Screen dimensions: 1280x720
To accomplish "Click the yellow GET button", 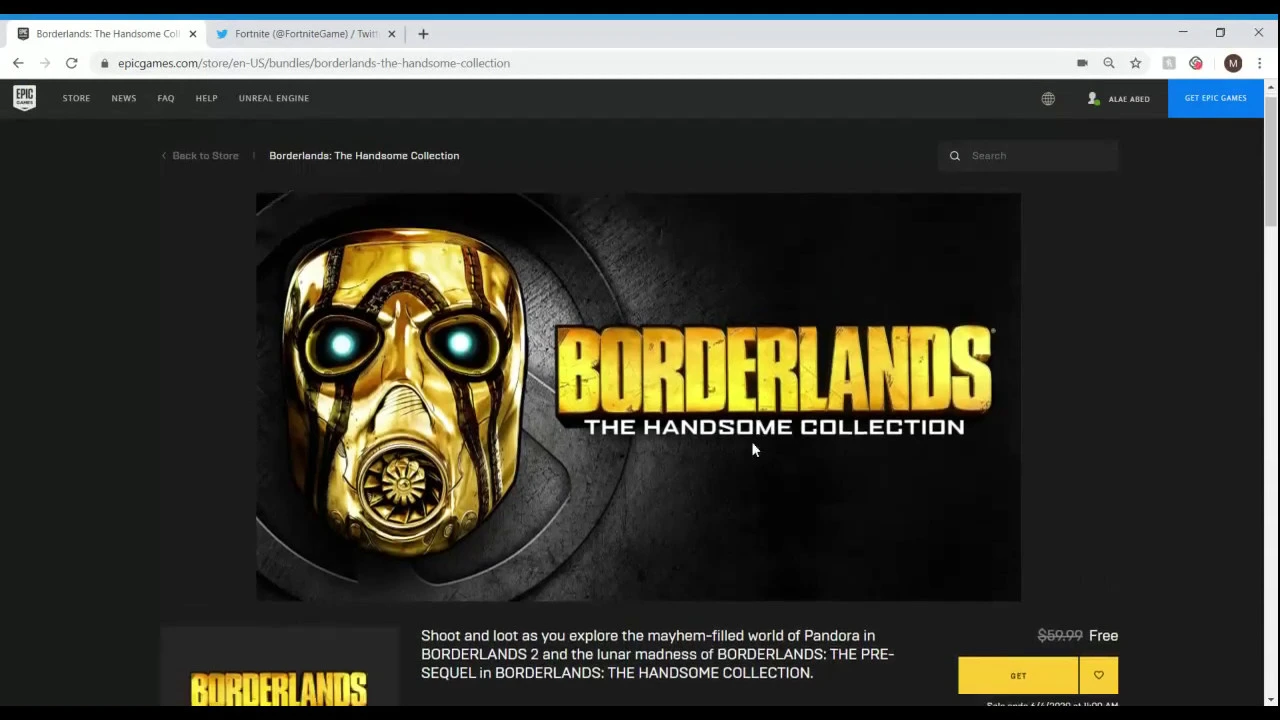I will [1018, 676].
